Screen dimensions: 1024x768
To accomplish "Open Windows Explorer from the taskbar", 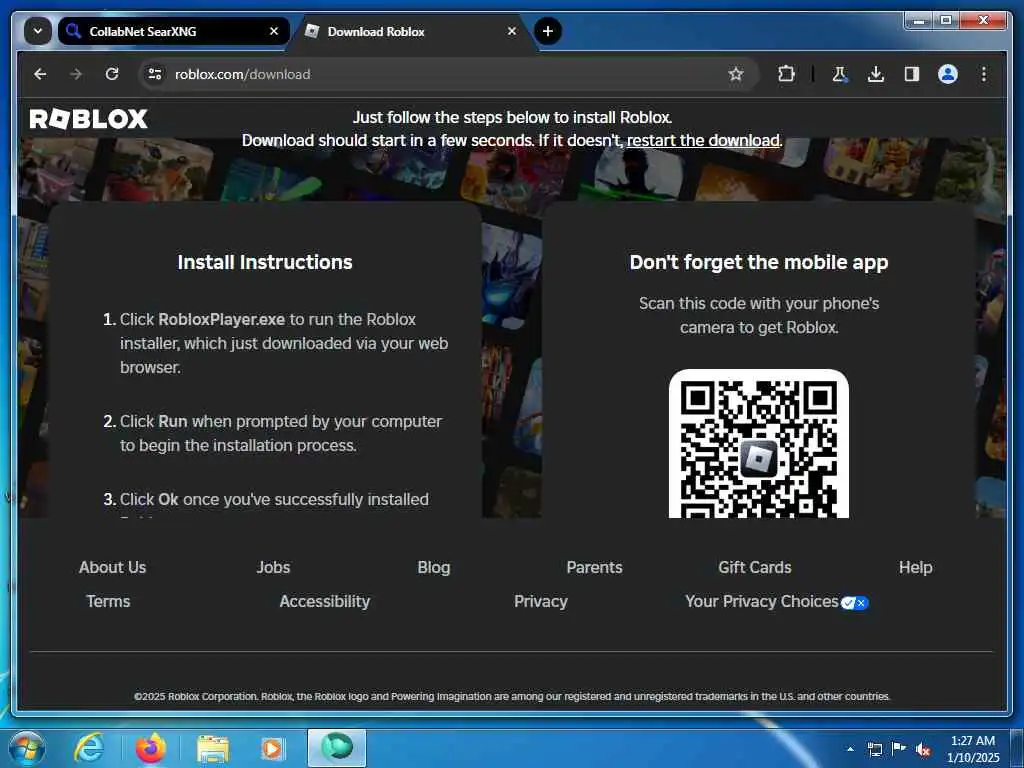I will 213,749.
